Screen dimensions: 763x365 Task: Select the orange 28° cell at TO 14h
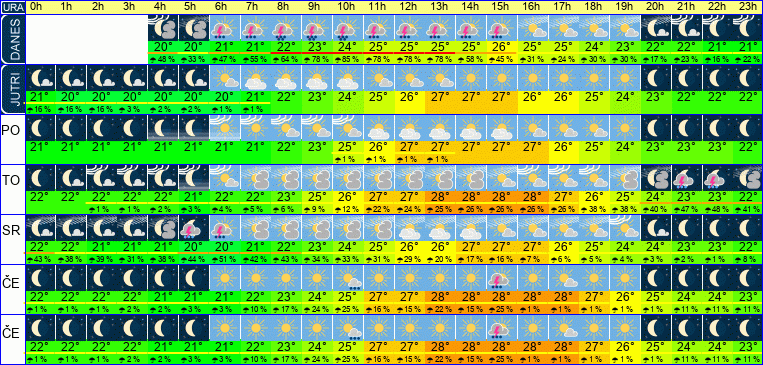[x=471, y=197]
